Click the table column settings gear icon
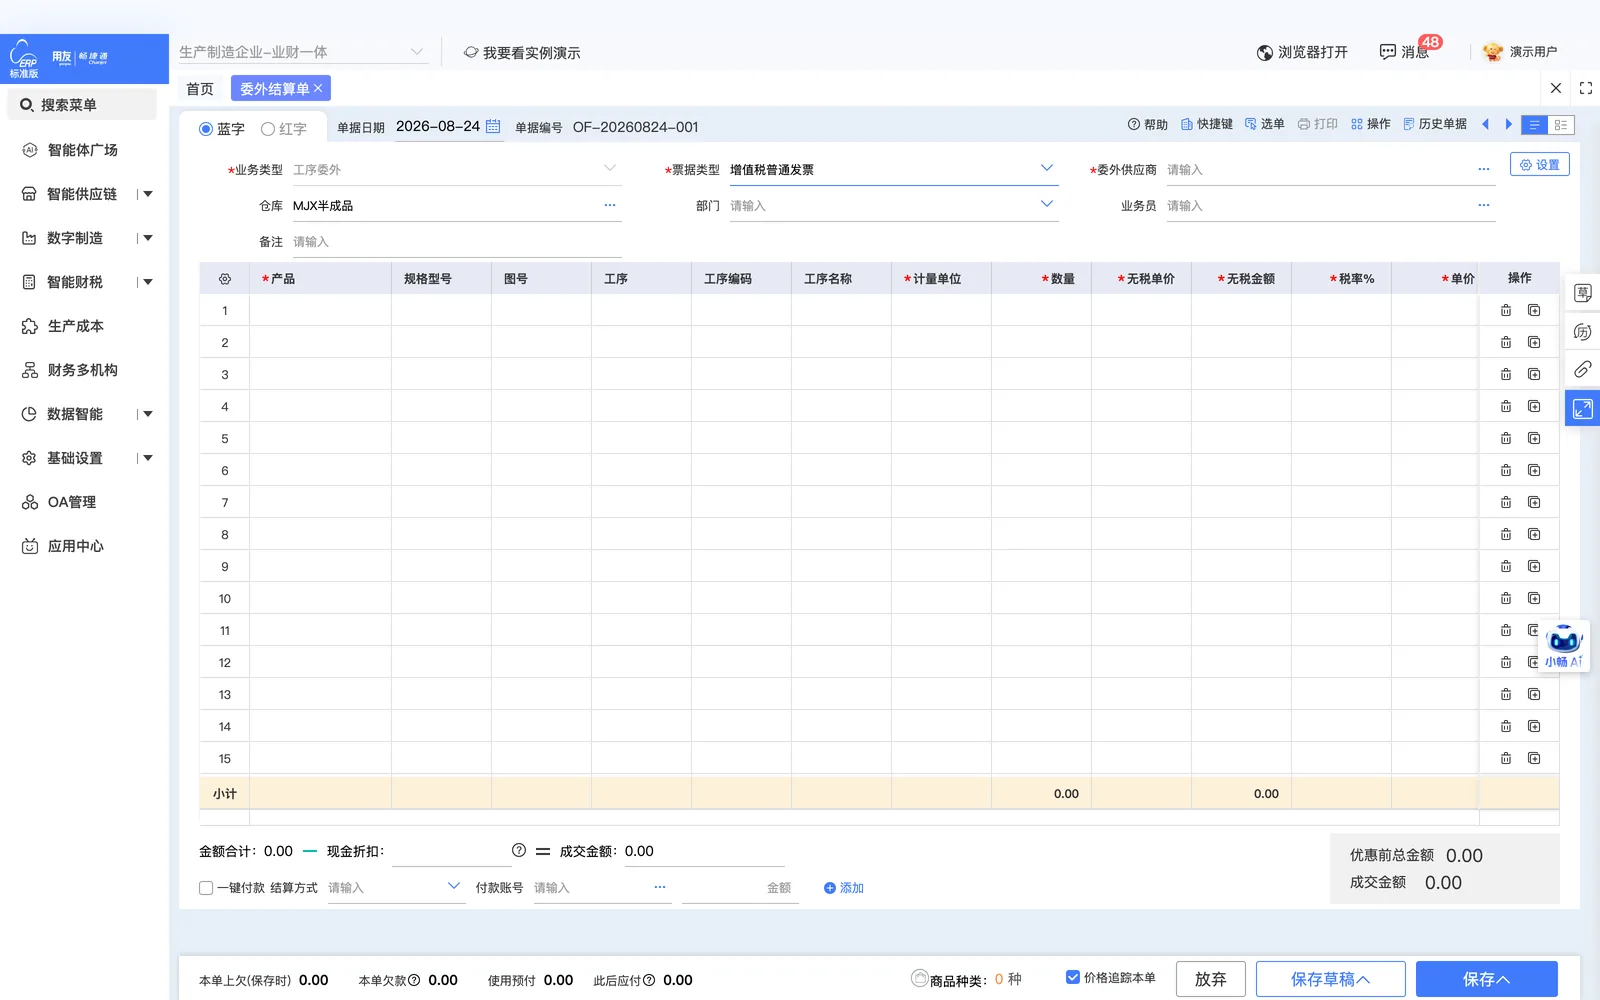 coord(225,279)
